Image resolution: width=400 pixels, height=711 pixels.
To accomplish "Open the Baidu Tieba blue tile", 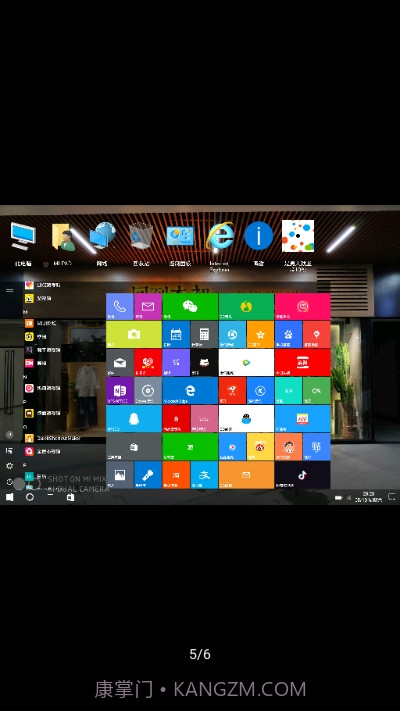I will click(317, 447).
